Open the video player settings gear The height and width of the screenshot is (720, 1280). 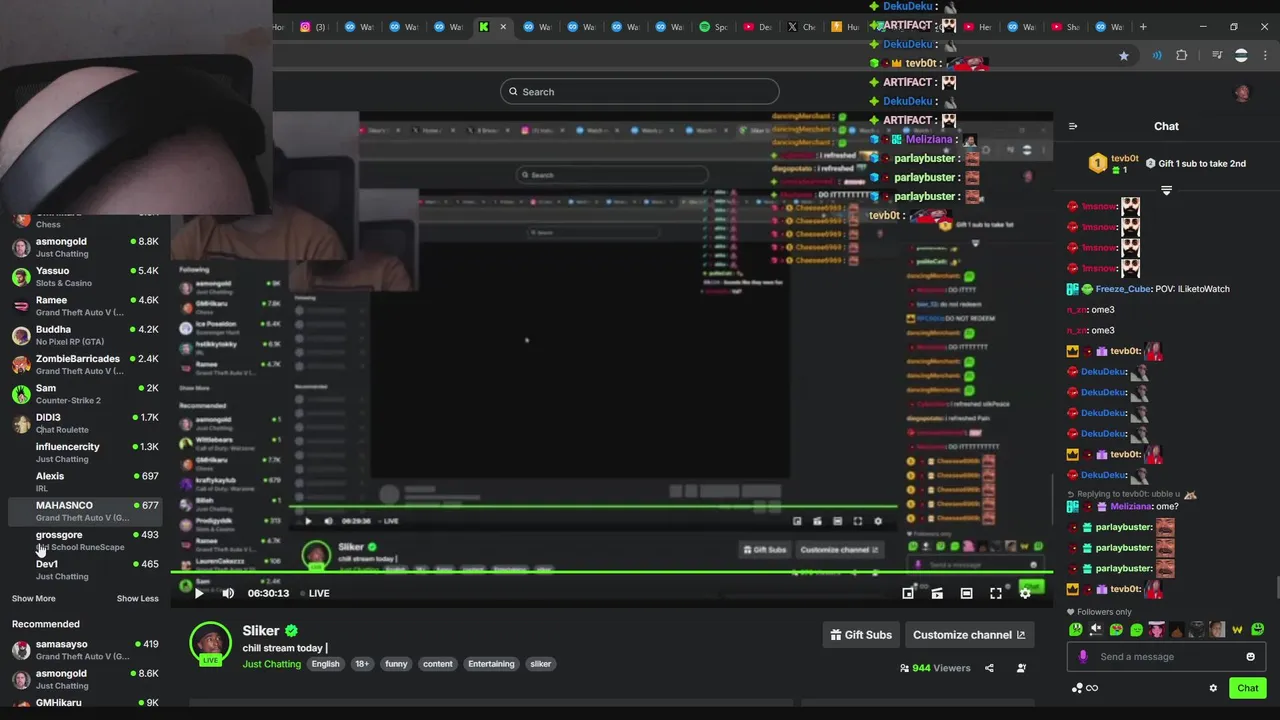point(1025,593)
